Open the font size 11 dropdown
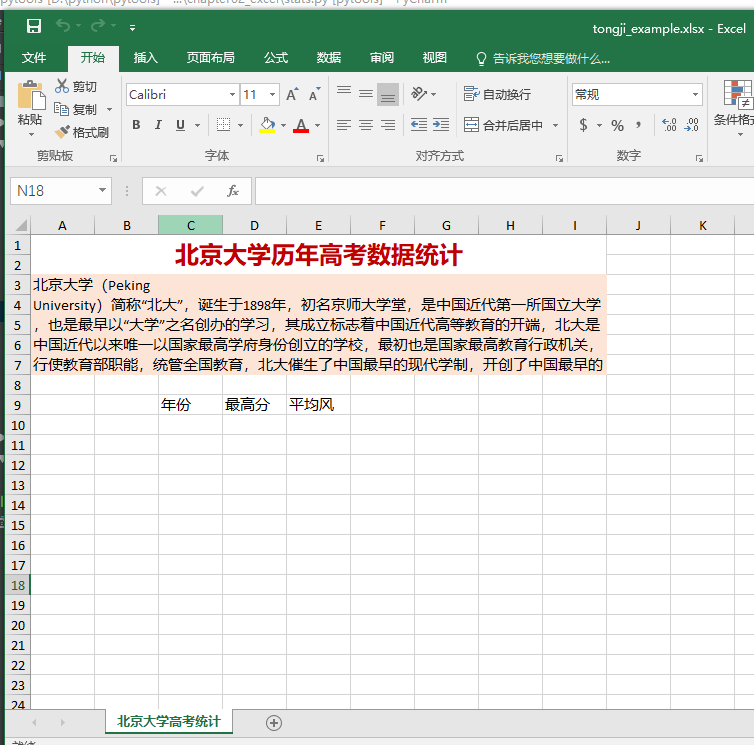 pyautogui.click(x=272, y=94)
